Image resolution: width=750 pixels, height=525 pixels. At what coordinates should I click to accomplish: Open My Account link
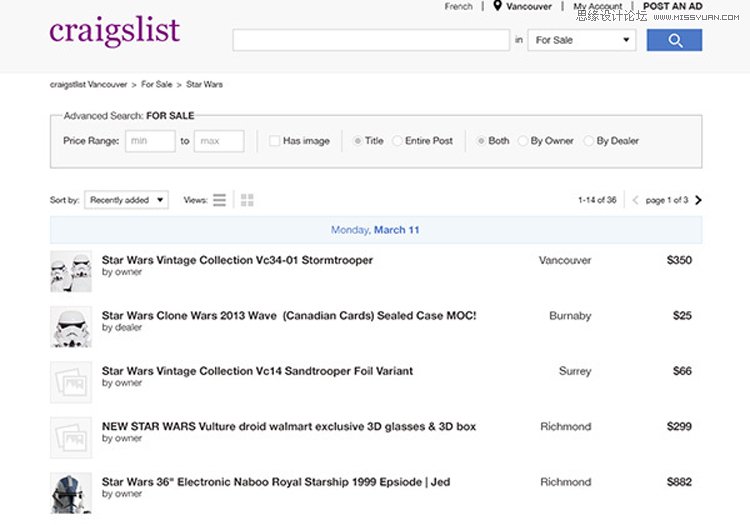598,6
